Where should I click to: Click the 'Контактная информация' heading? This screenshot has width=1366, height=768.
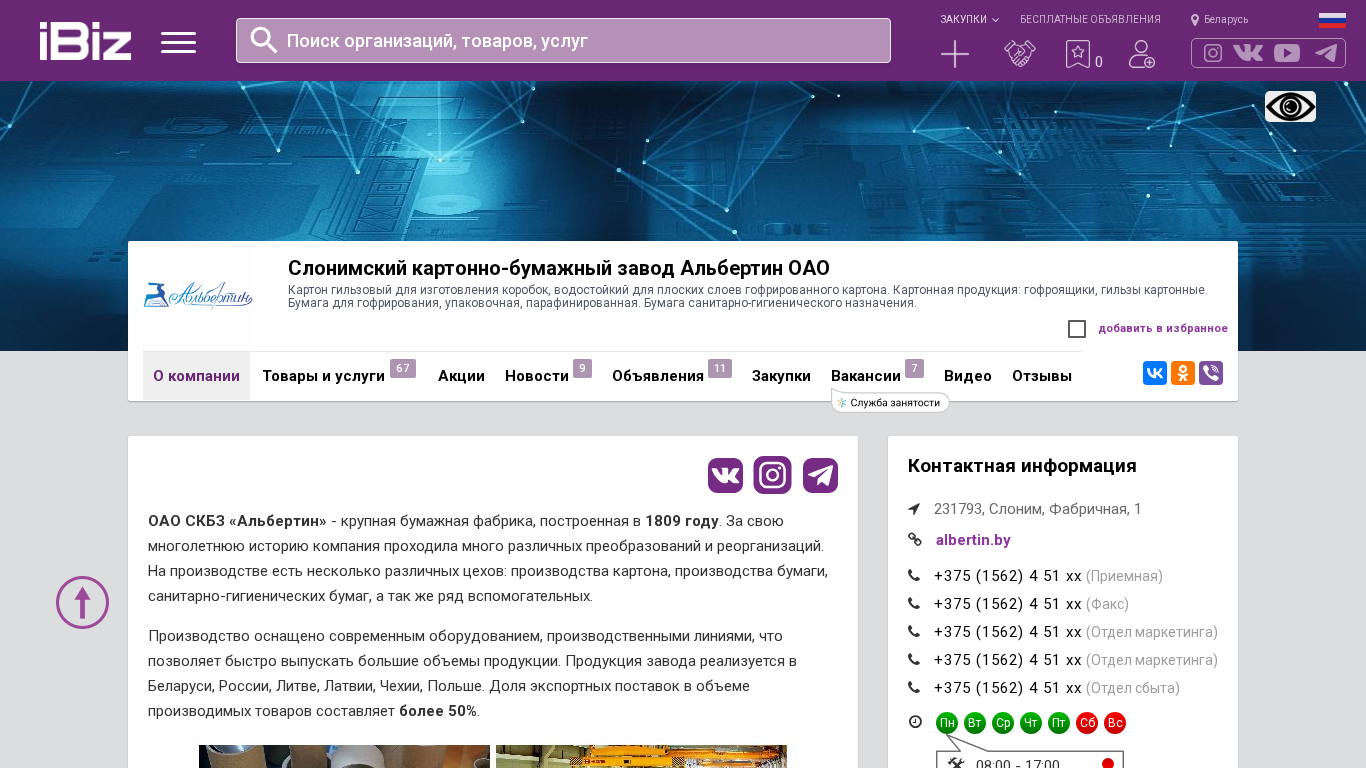(x=1022, y=466)
